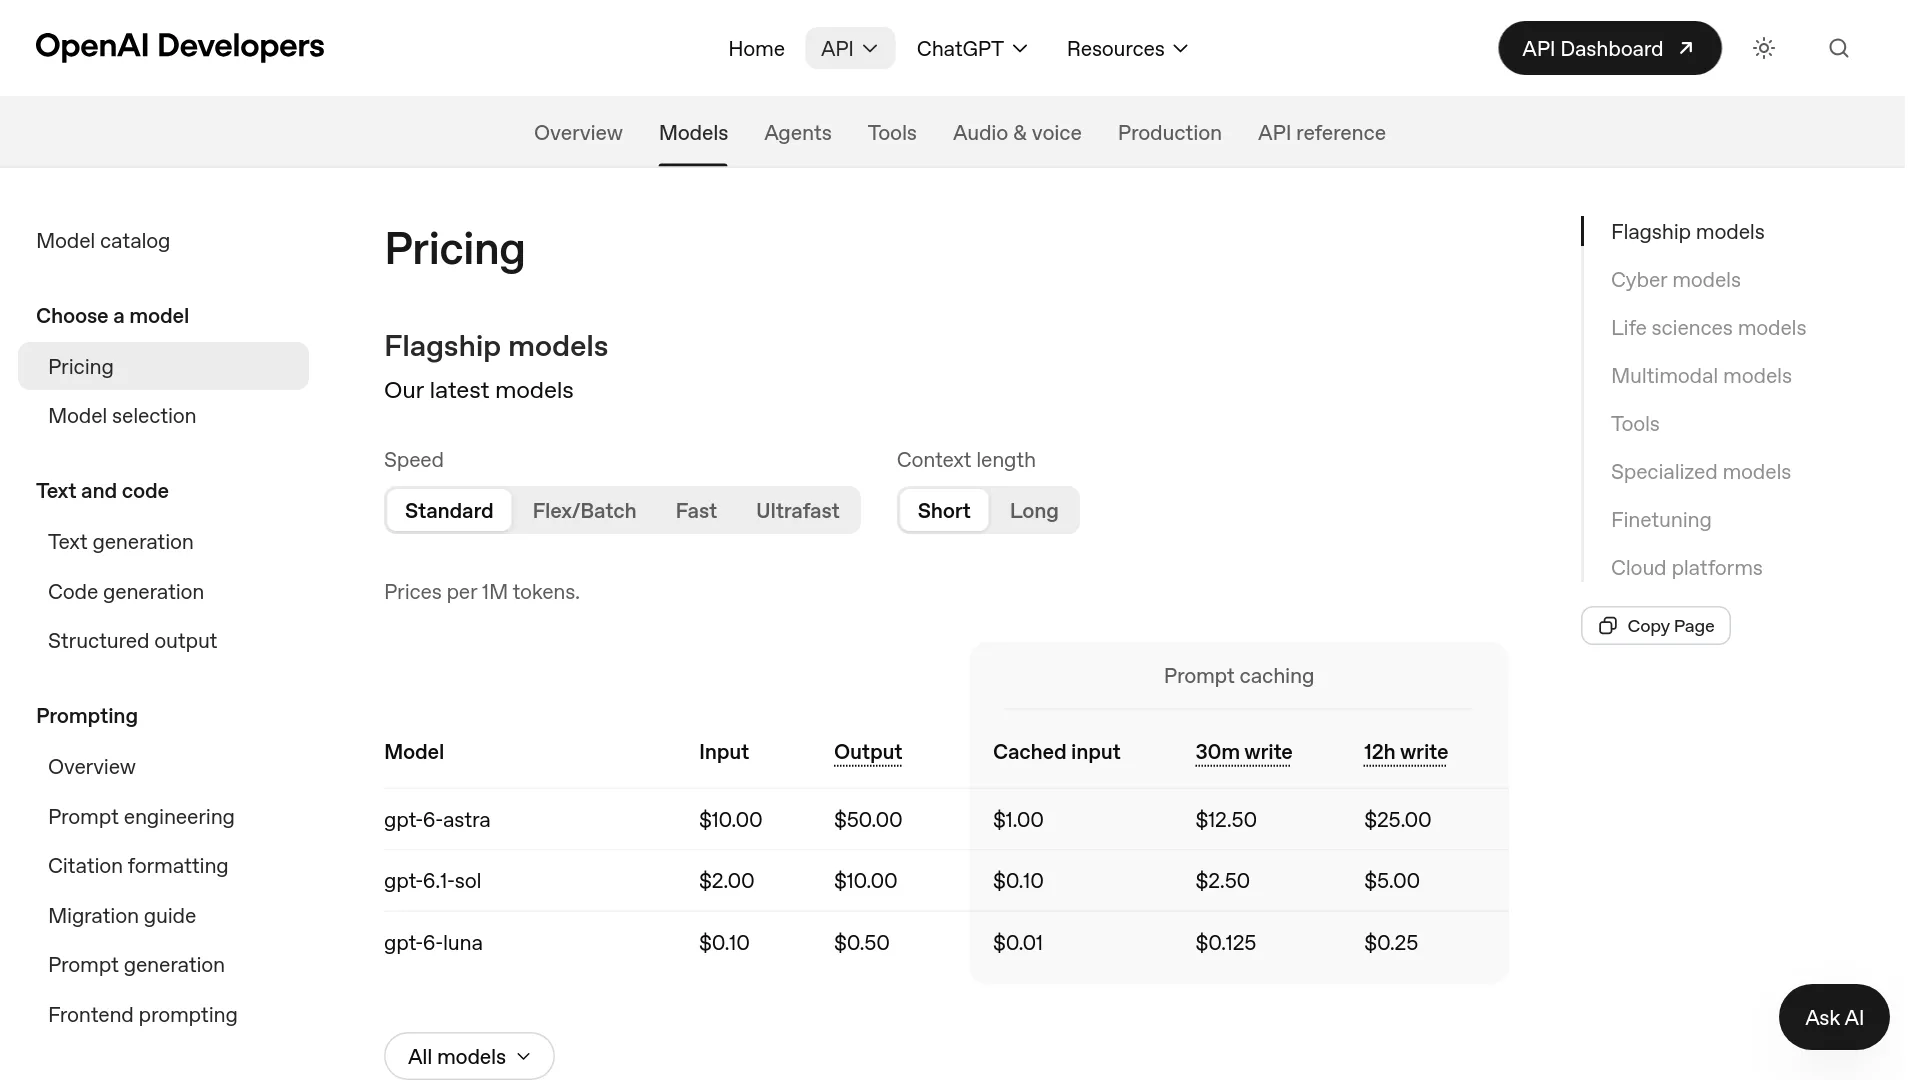Open the Ask AI chat button
Screen dimensions: 1920x1080
[x=1834, y=1017]
